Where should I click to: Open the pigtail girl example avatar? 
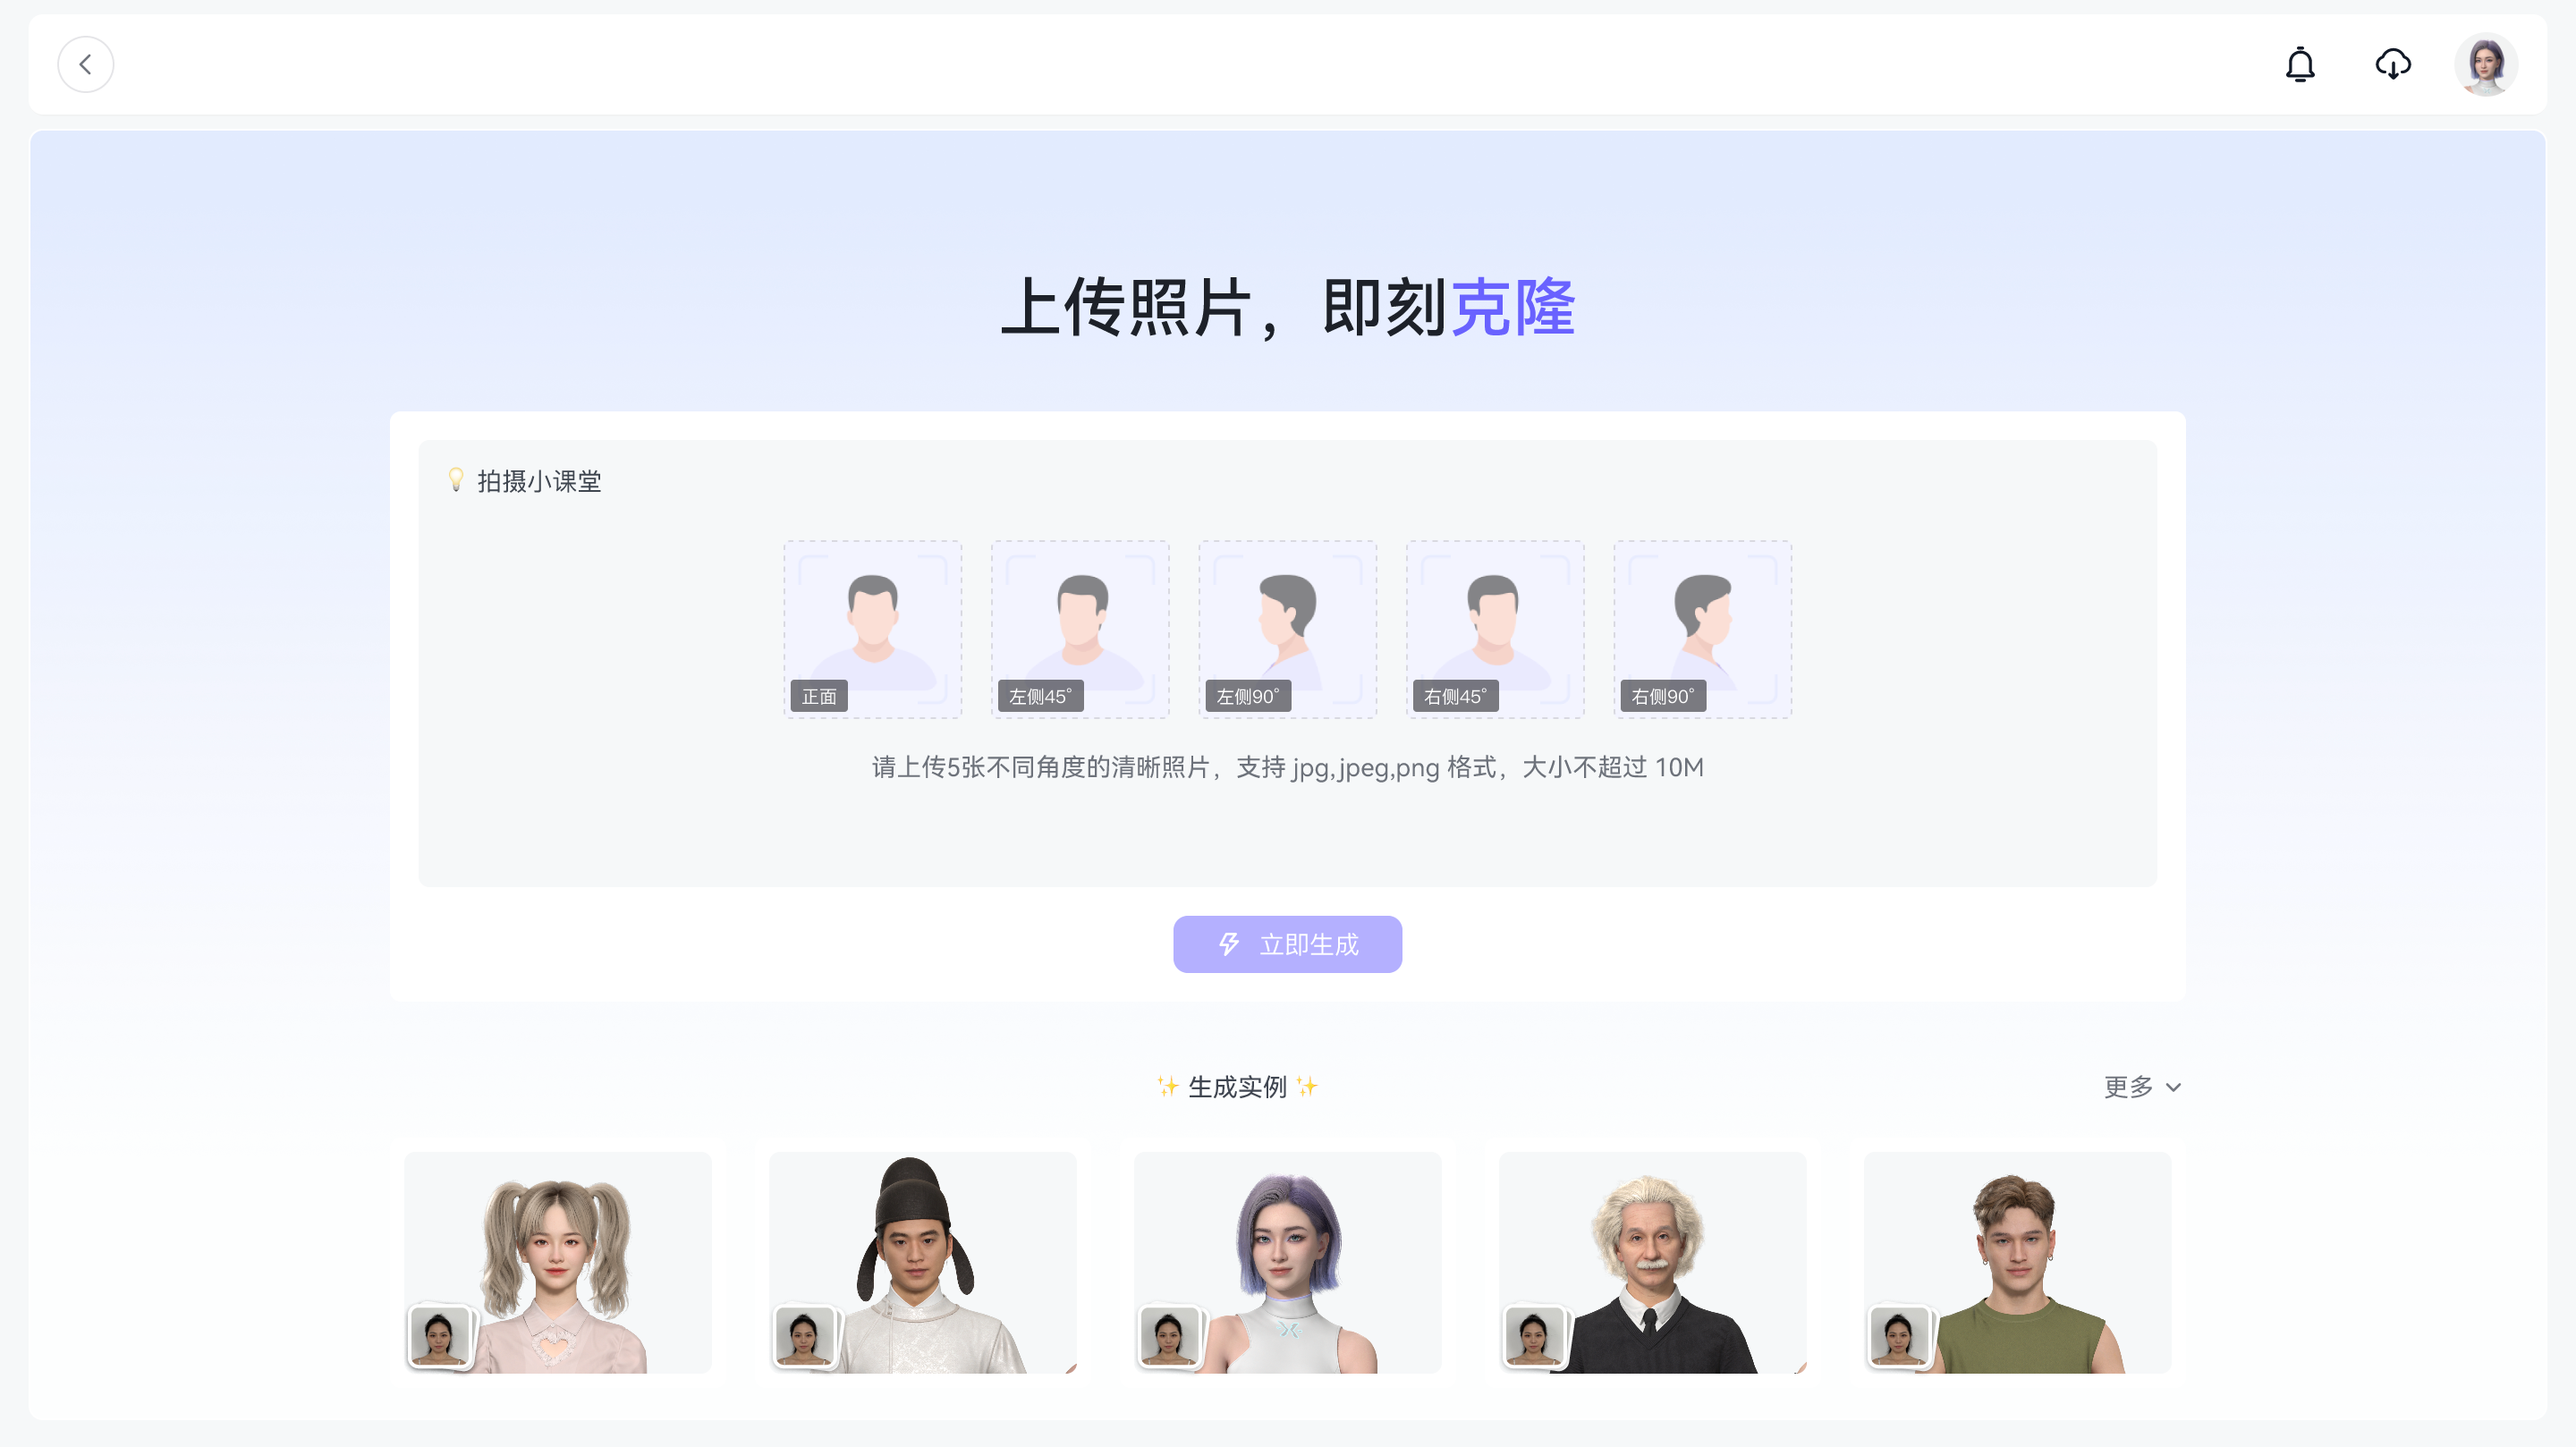pyautogui.click(x=557, y=1262)
